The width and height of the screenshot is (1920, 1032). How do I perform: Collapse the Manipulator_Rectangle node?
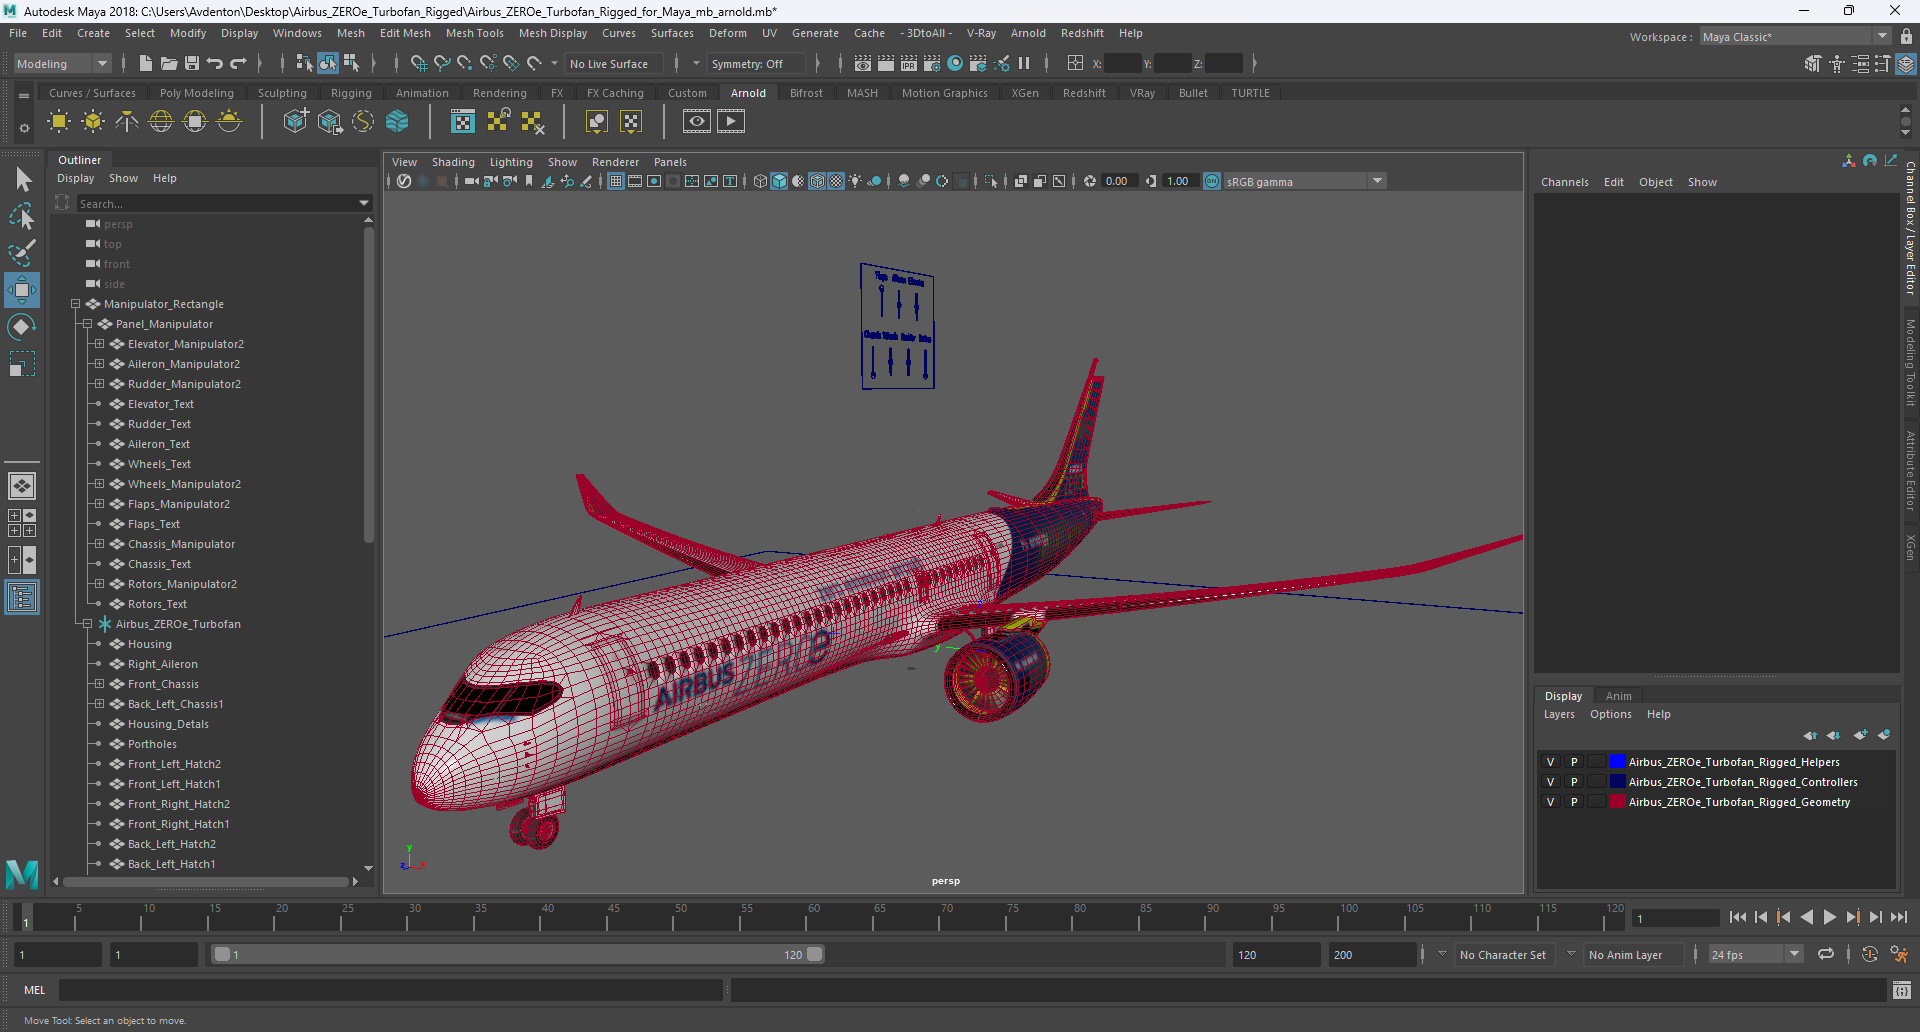coord(75,304)
